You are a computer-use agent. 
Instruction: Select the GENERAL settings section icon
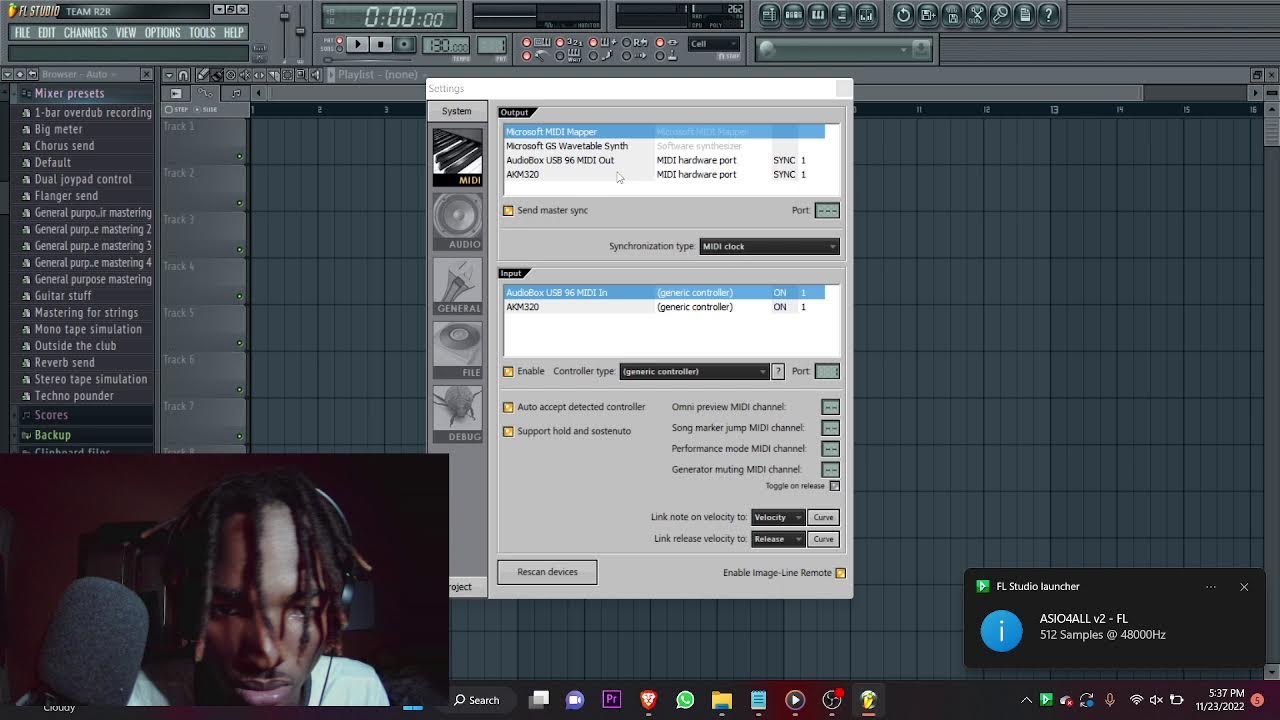457,285
